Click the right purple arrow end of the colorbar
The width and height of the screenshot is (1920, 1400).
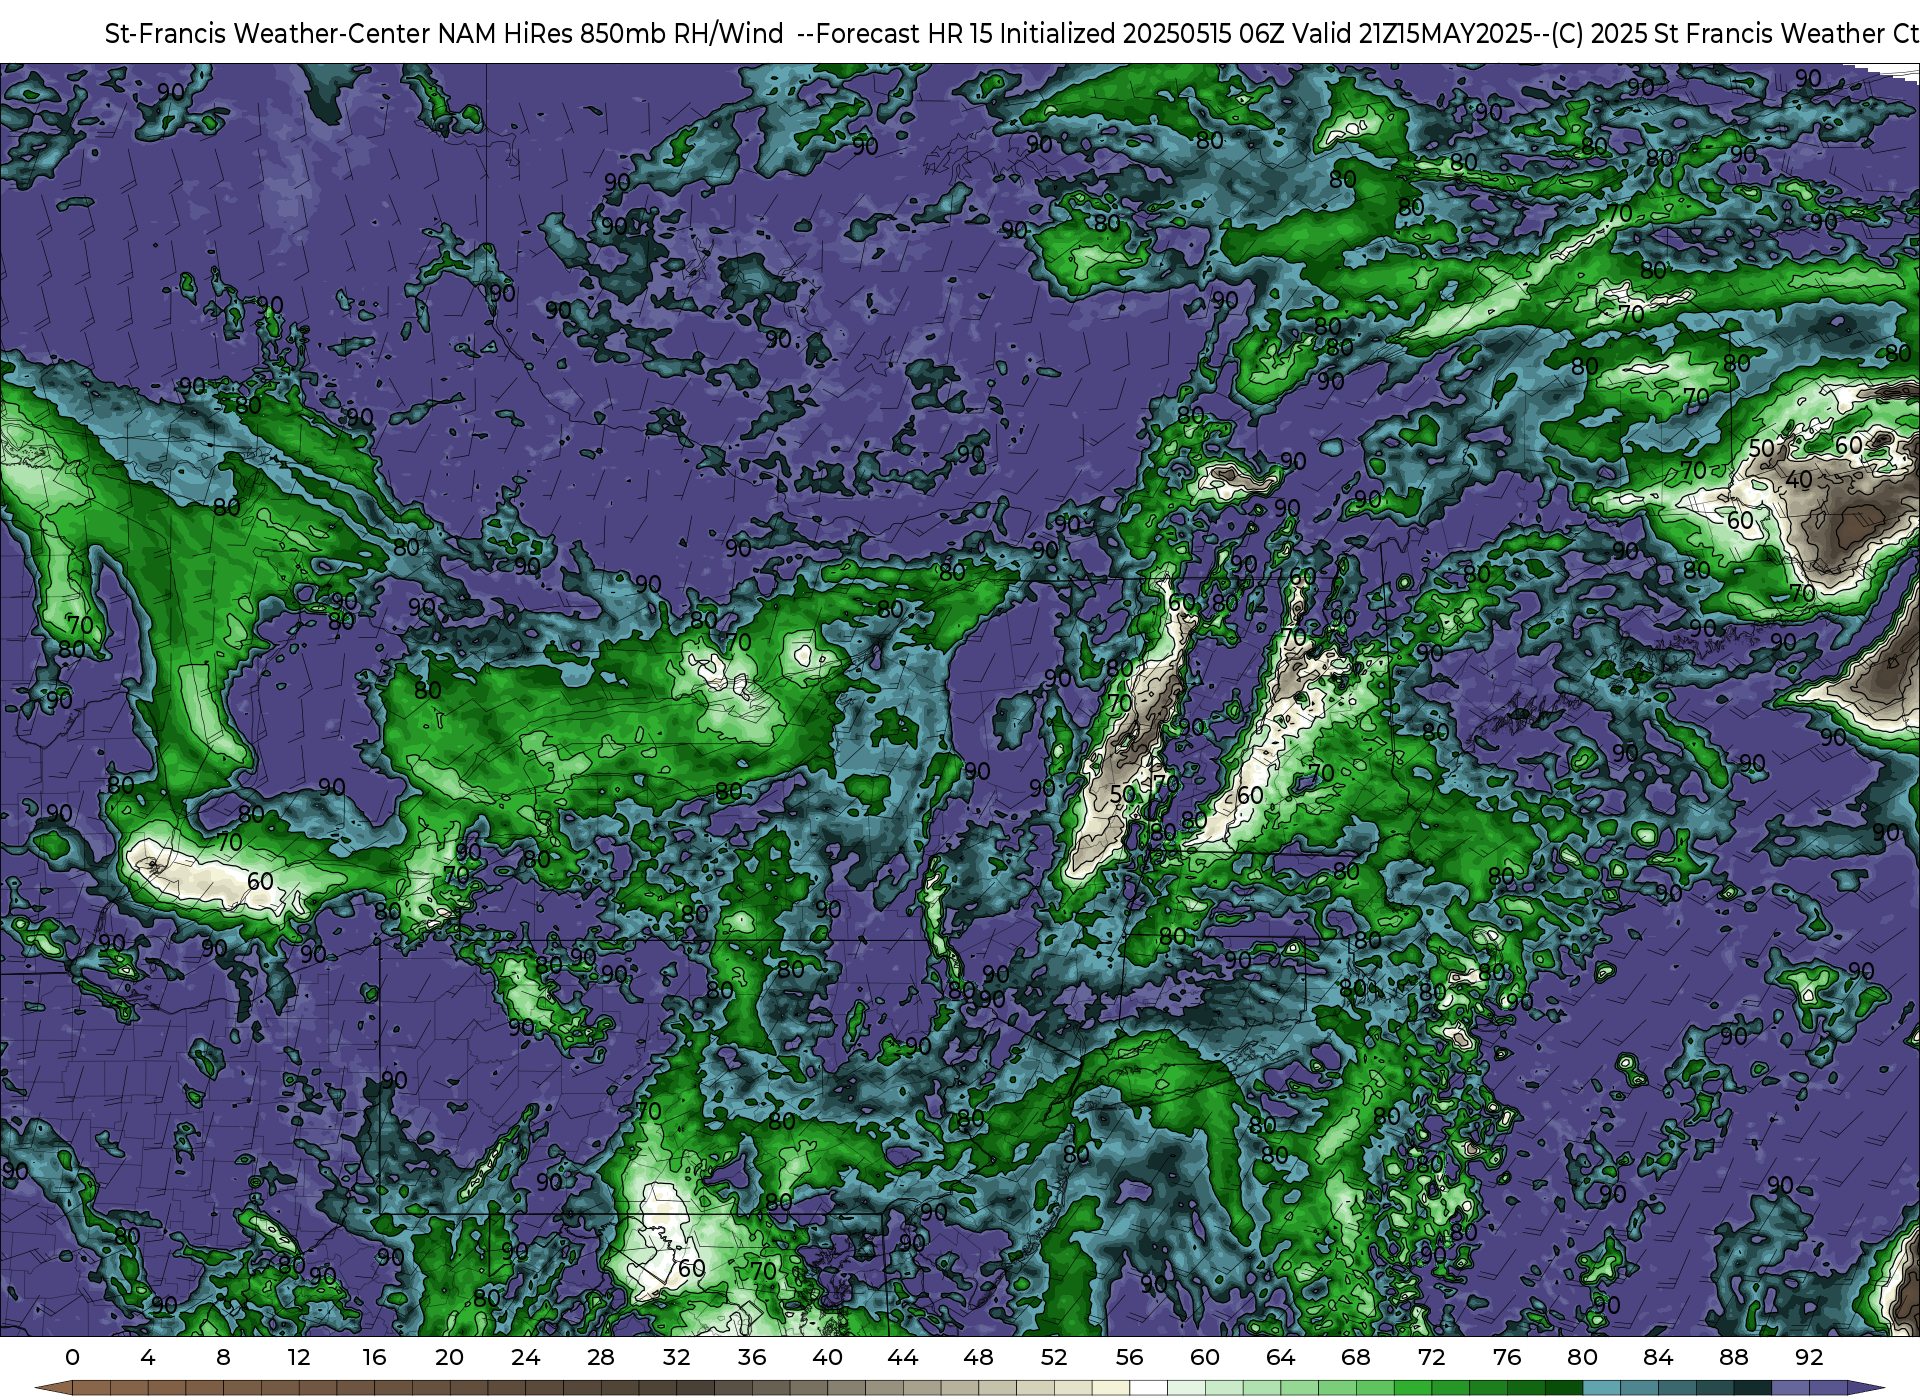[x=1865, y=1388]
